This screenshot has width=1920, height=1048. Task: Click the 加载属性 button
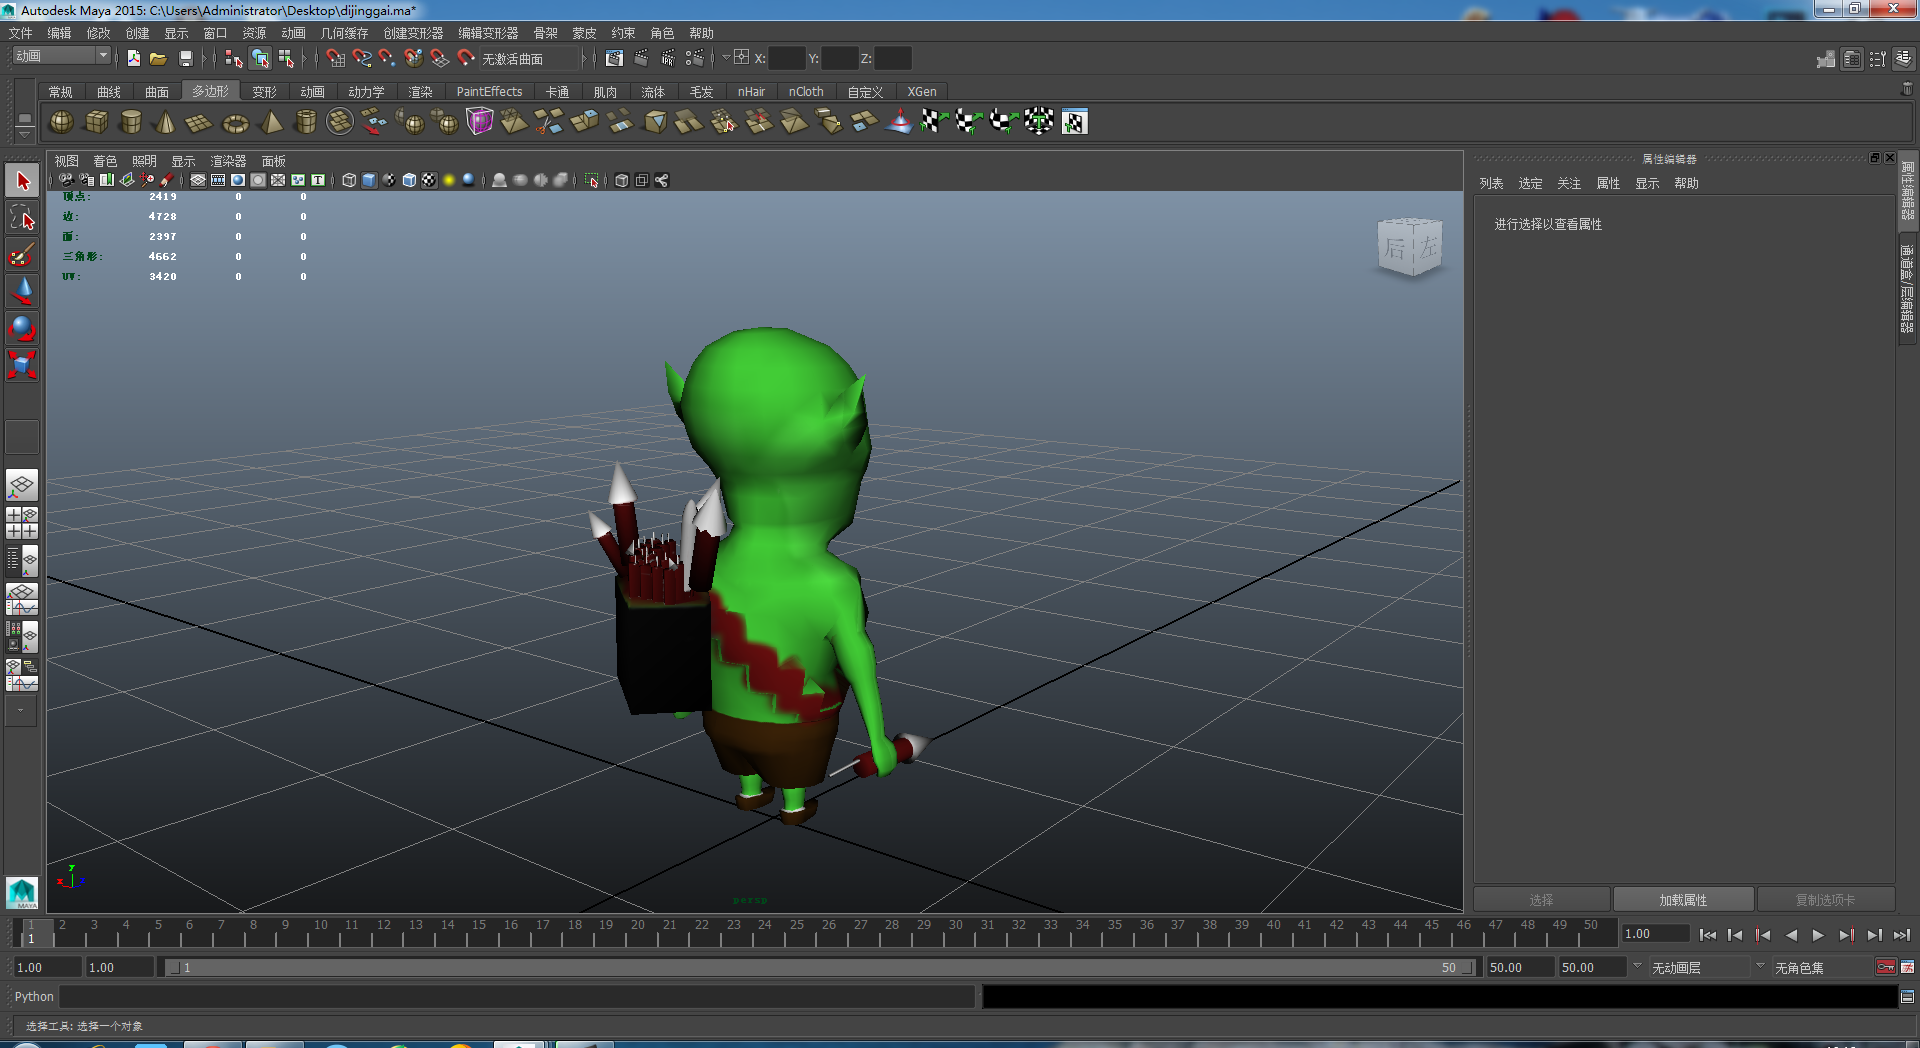(x=1683, y=899)
